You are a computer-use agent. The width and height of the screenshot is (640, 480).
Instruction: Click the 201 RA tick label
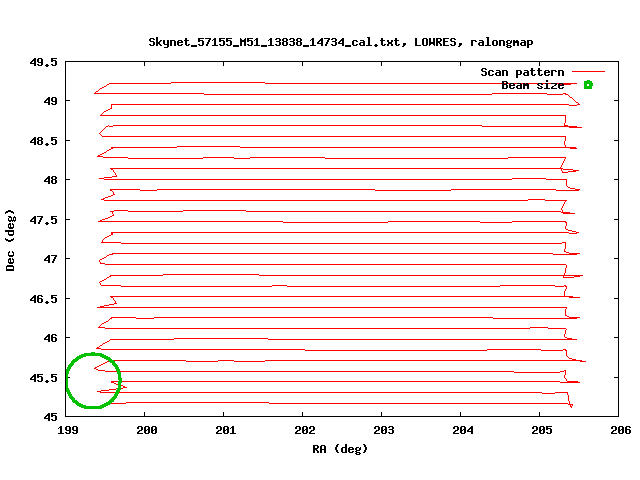225,430
